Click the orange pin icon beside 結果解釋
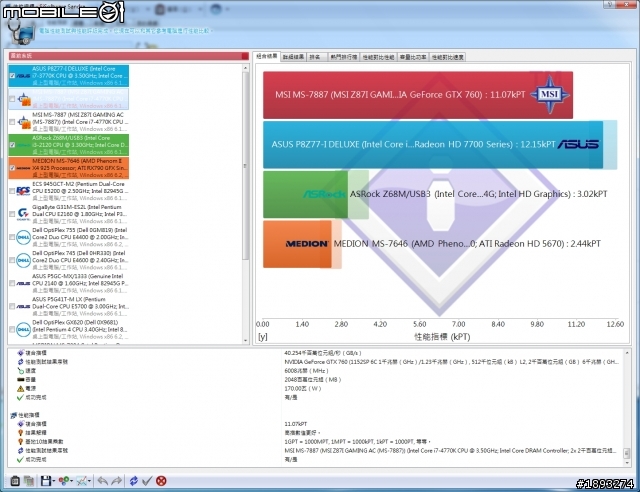This screenshot has width=640, height=492. (20, 432)
